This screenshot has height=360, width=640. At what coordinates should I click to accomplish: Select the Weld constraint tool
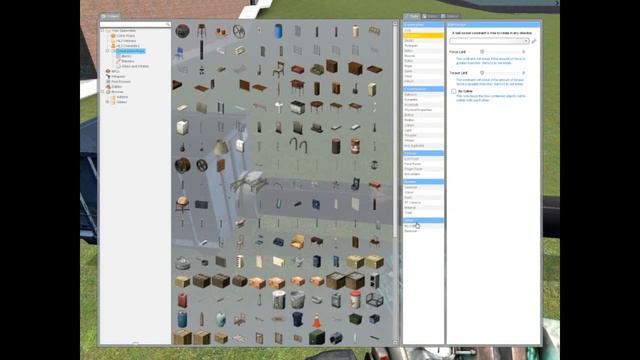(x=423, y=76)
